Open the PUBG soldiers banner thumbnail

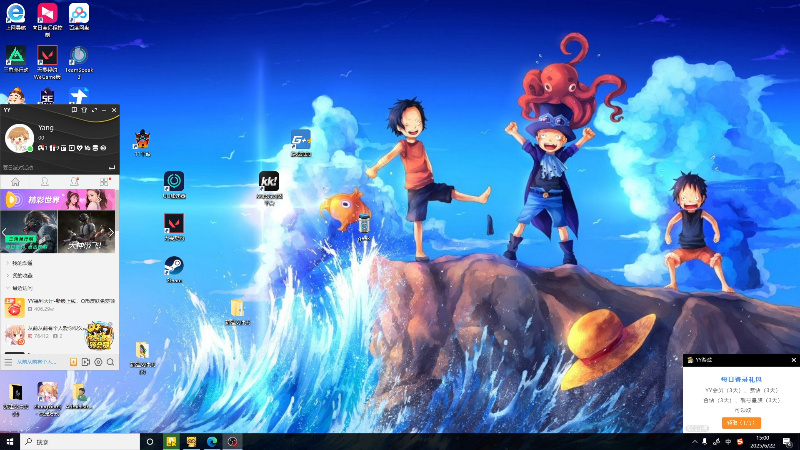86,232
